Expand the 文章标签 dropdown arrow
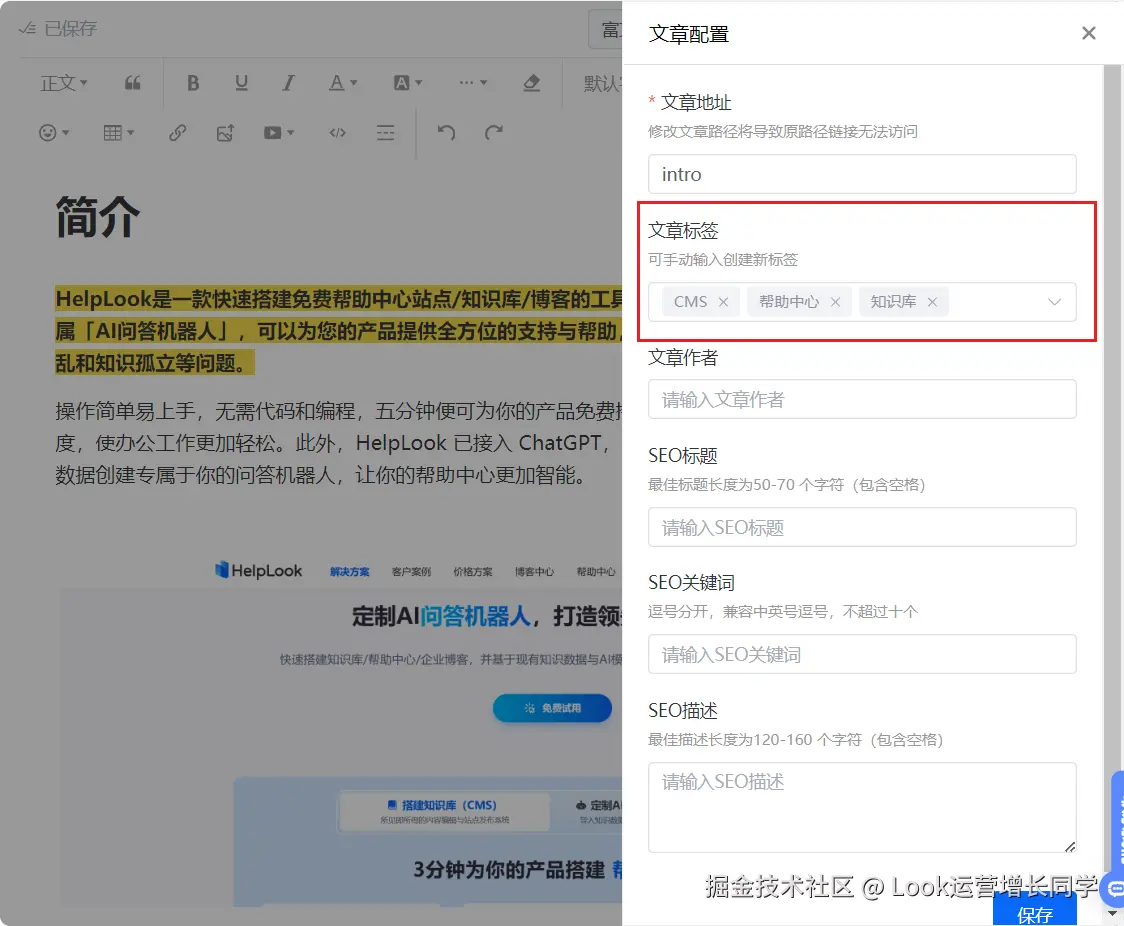The width and height of the screenshot is (1124, 926). pyautogui.click(x=1054, y=302)
